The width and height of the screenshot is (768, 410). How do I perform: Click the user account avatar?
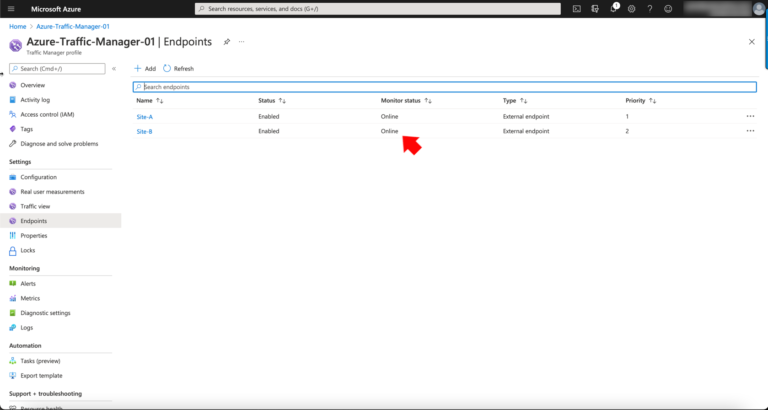[x=758, y=9]
